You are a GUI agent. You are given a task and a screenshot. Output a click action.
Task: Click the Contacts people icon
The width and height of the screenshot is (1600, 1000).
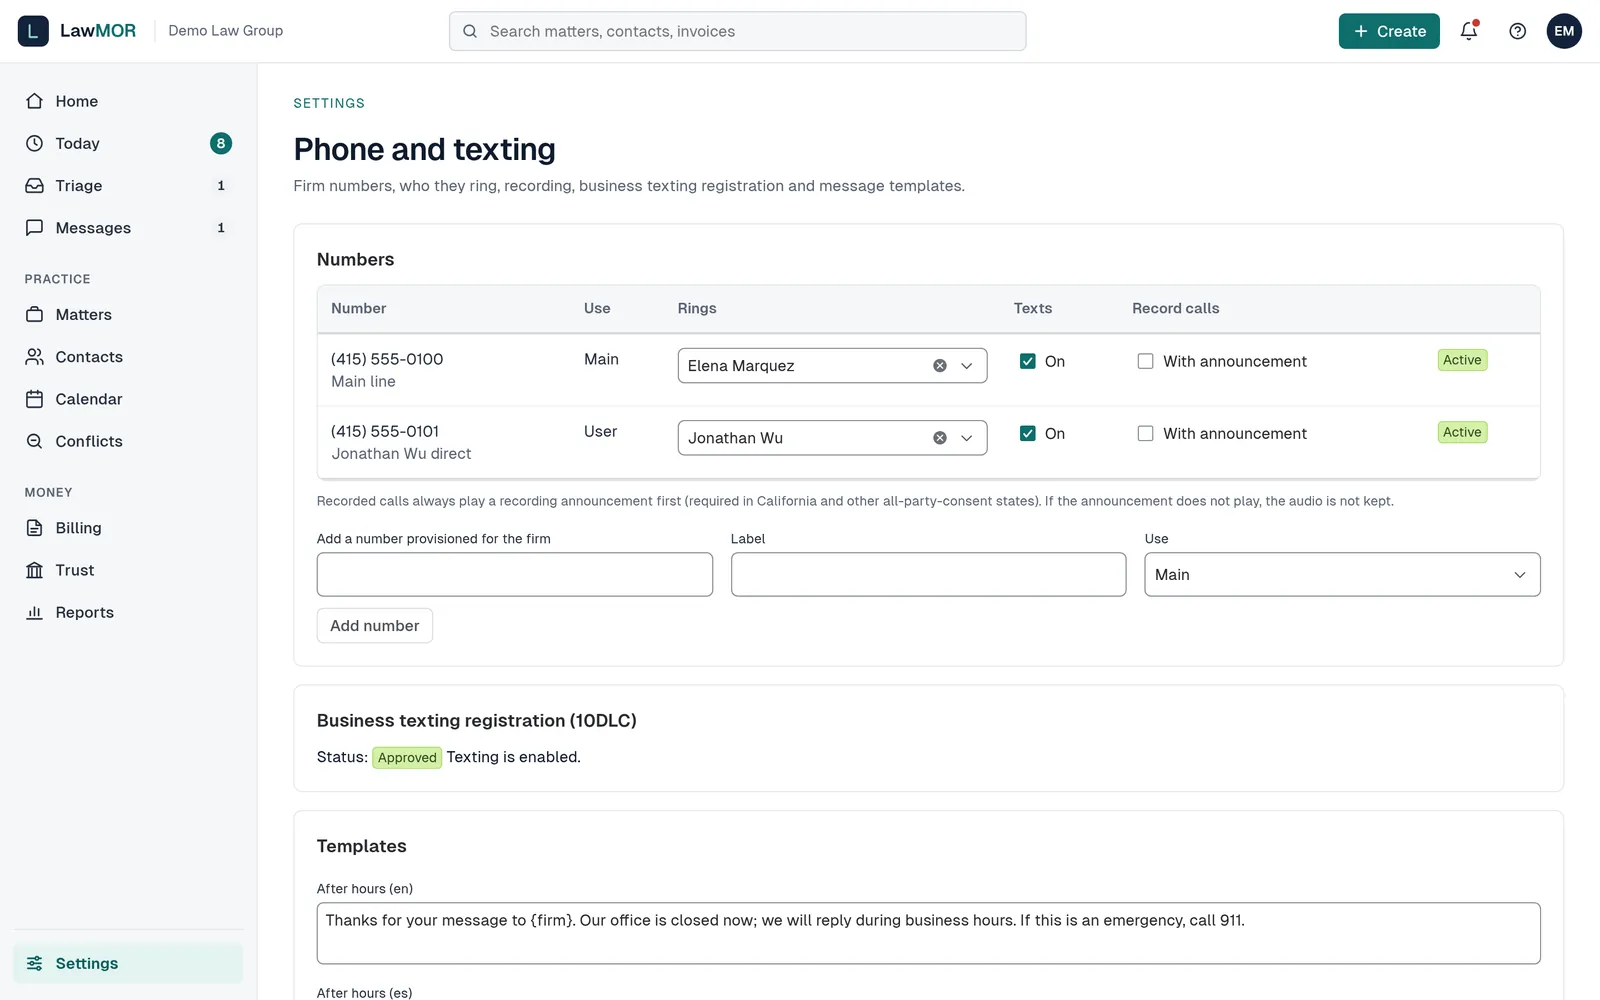(x=35, y=357)
